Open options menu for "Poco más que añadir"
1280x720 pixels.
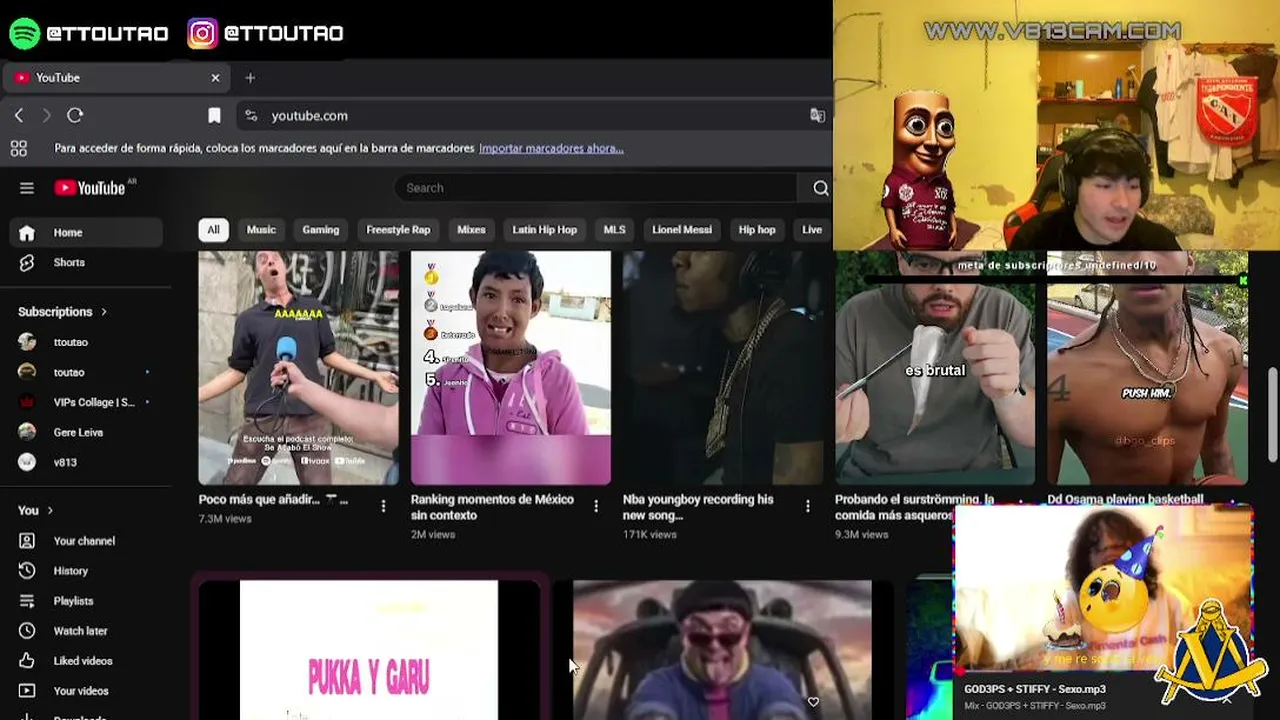point(383,507)
